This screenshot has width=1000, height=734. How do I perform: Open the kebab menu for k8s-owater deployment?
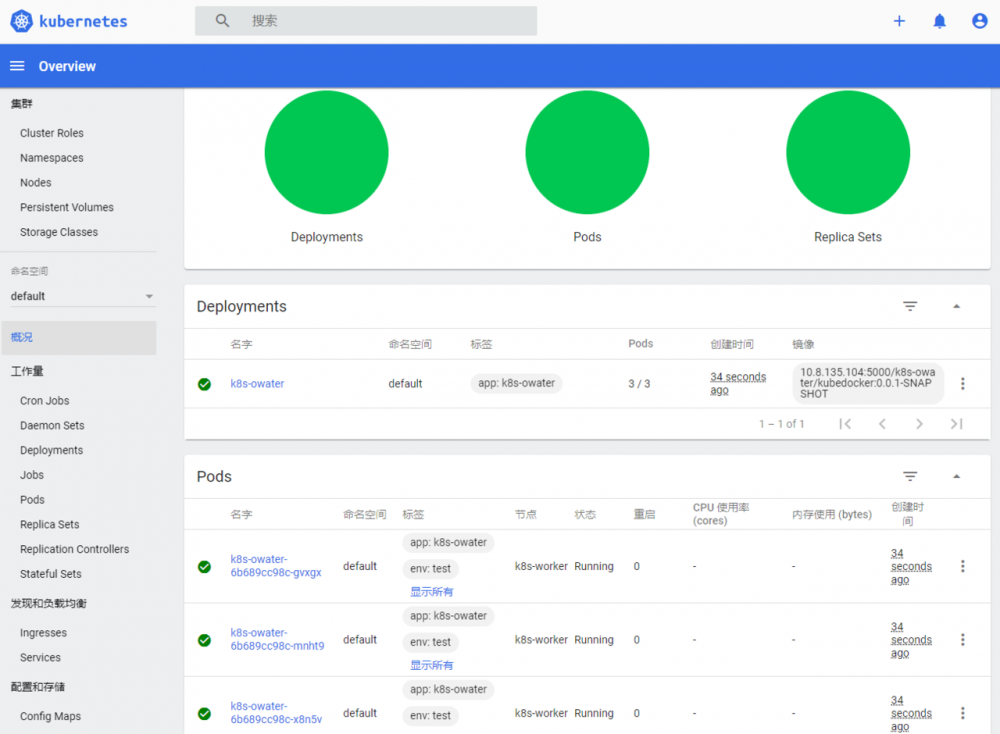963,383
